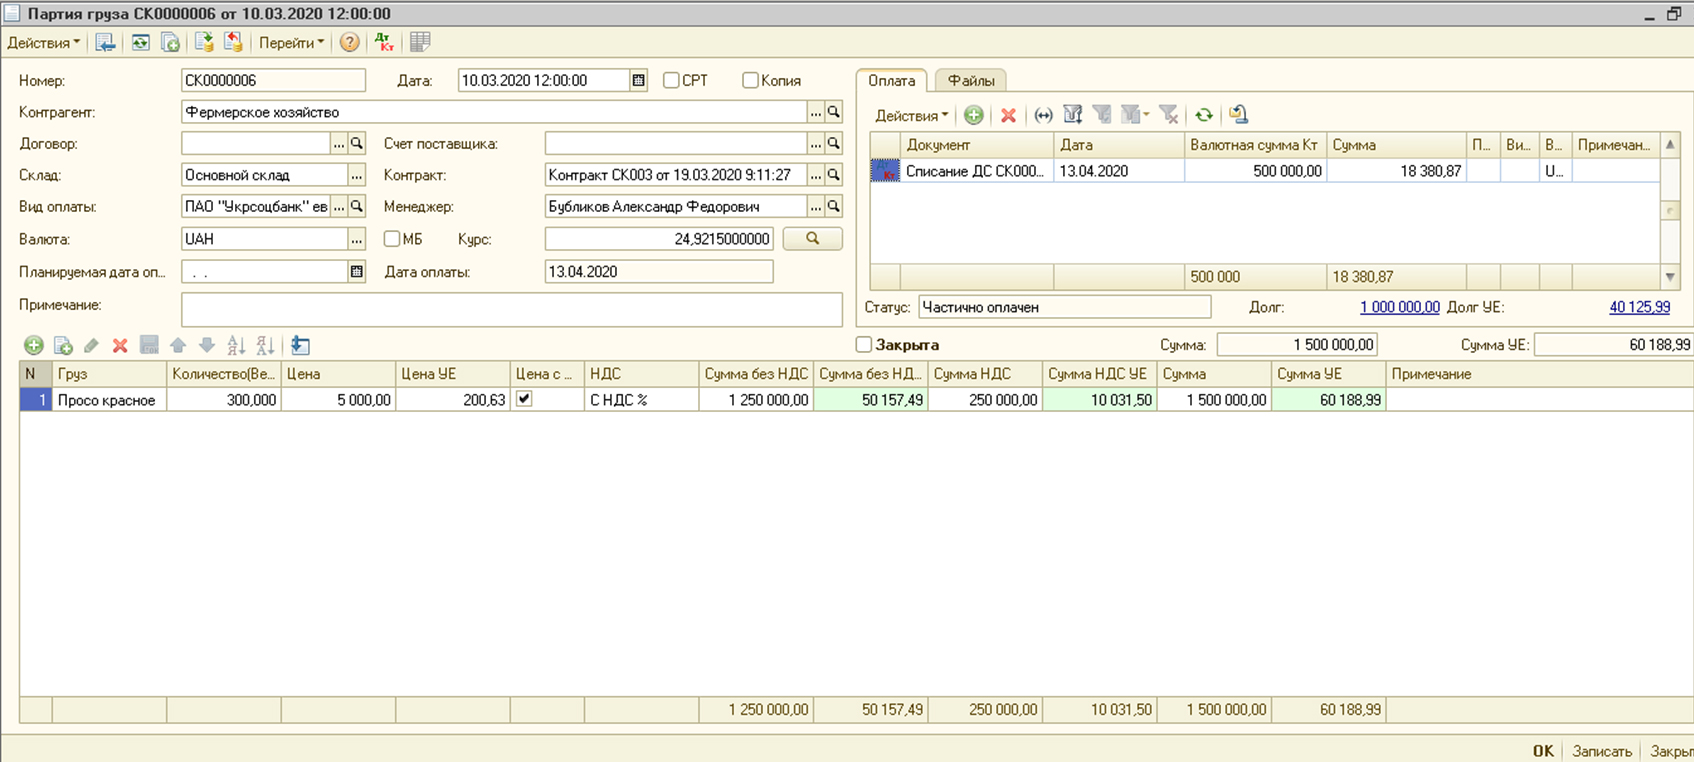Screen dimensions: 1694x762
Task: Add a payment record with green plus
Action: [973, 115]
